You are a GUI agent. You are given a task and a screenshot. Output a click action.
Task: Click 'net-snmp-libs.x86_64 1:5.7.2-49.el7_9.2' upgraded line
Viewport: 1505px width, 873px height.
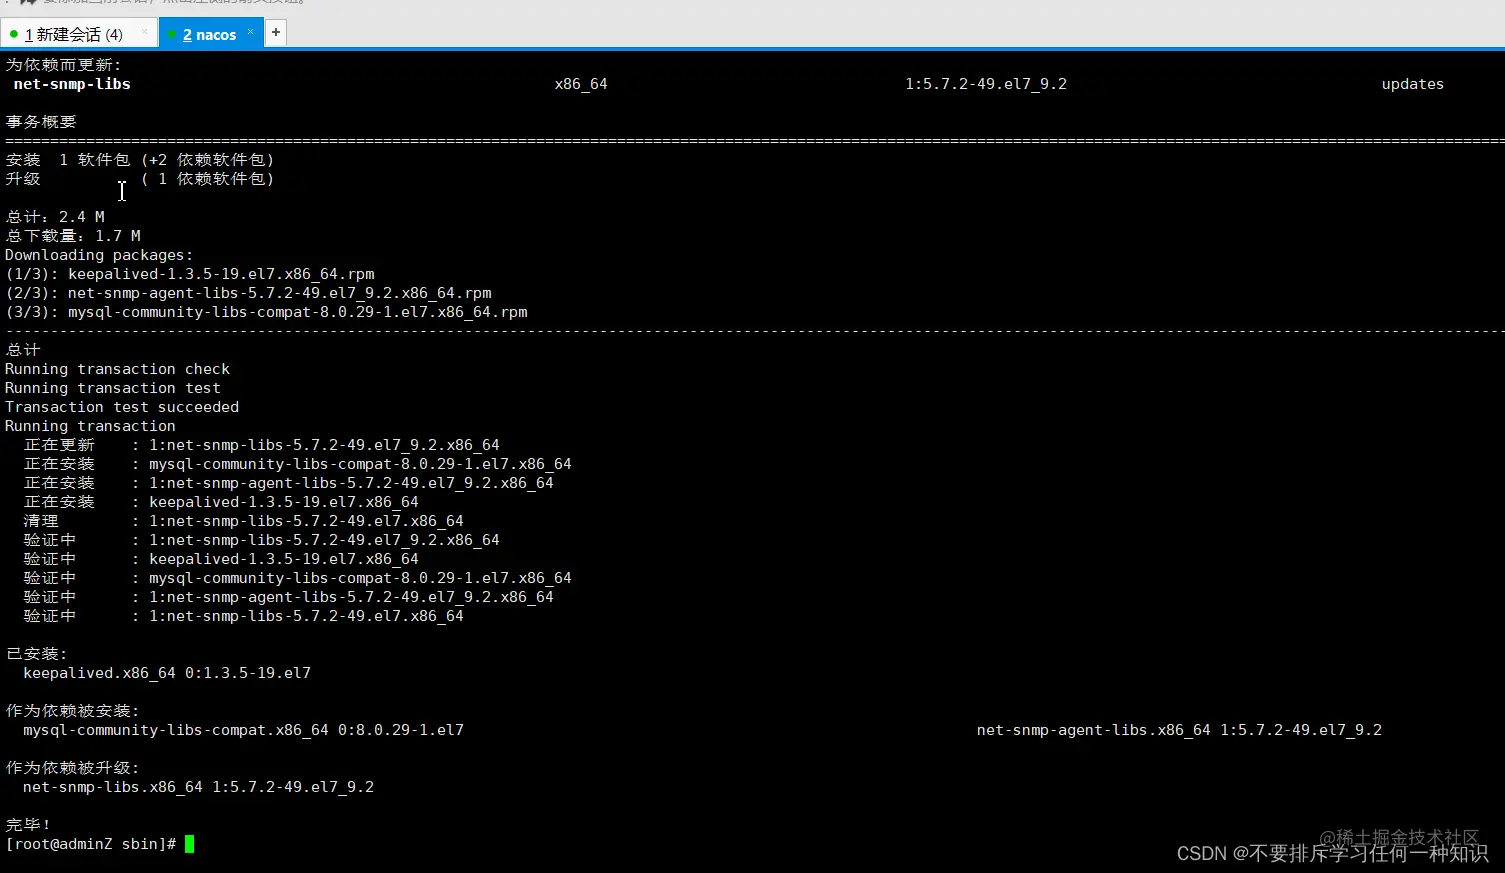pyautogui.click(x=198, y=787)
